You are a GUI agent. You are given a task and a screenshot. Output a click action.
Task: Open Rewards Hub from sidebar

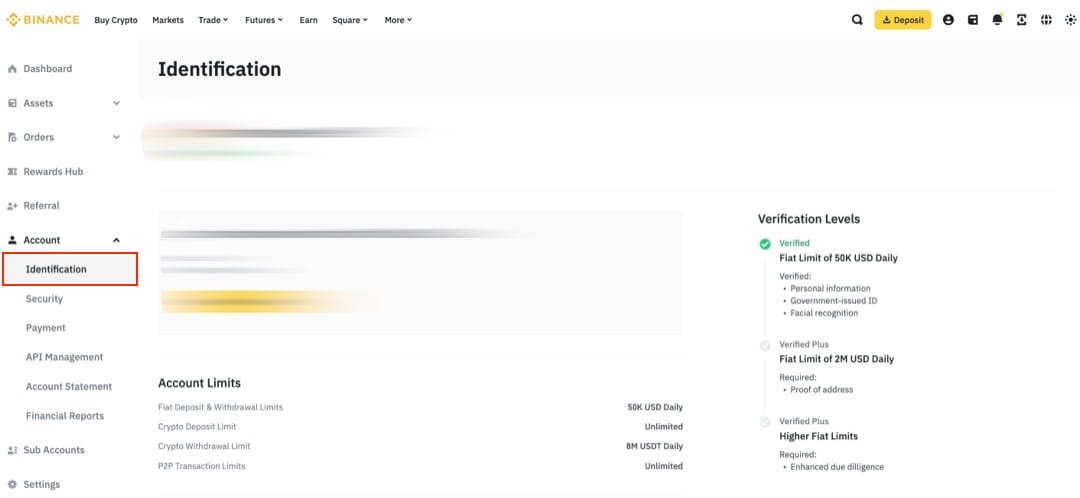[52, 172]
